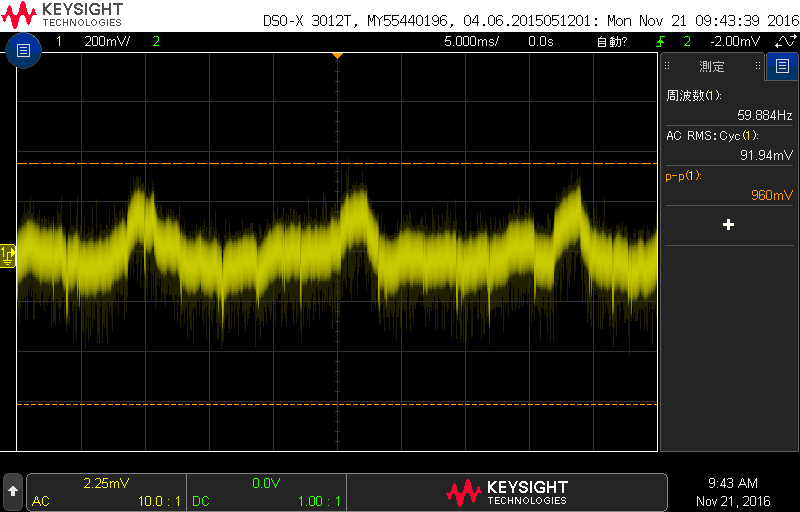This screenshot has width=800, height=512.
Task: Select the rising edge trigger slope icon
Action: click(x=661, y=41)
